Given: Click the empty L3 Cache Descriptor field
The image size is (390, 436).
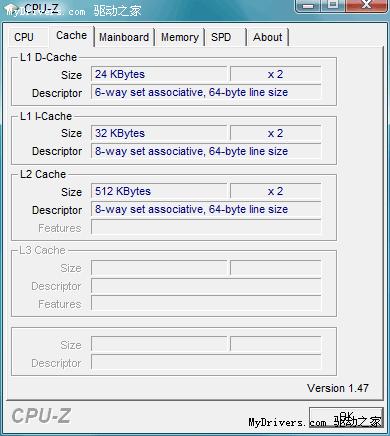Looking at the screenshot, I should pyautogui.click(x=206, y=286).
